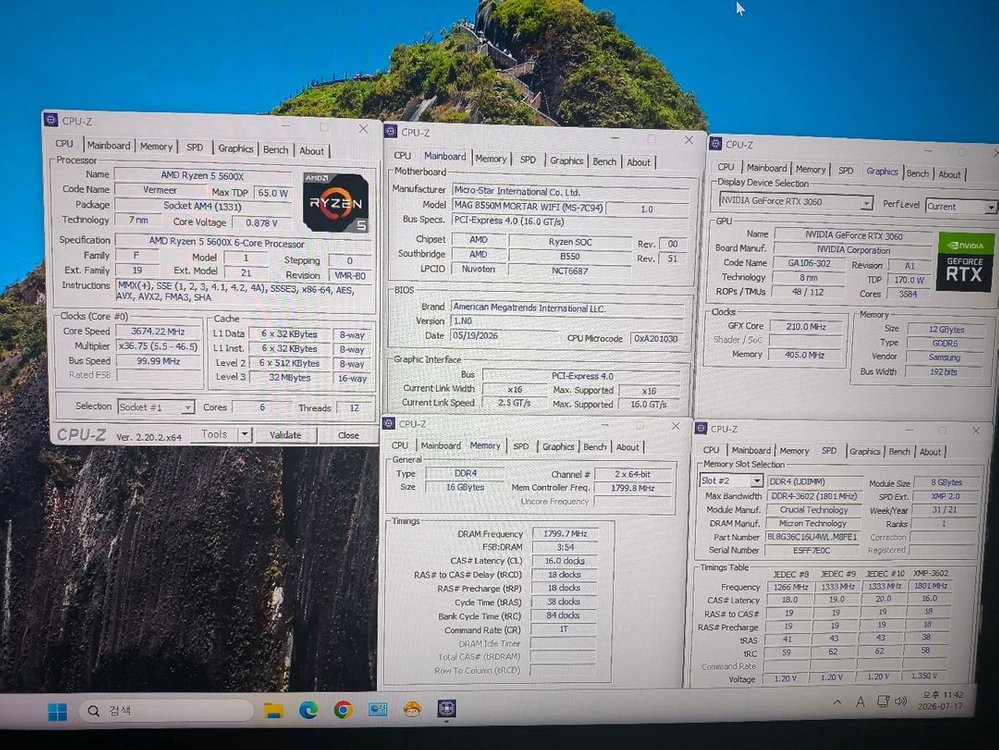The image size is (999, 750).
Task: Click the CPU-Z title icon in SPD window
Action: pyautogui.click(x=701, y=428)
